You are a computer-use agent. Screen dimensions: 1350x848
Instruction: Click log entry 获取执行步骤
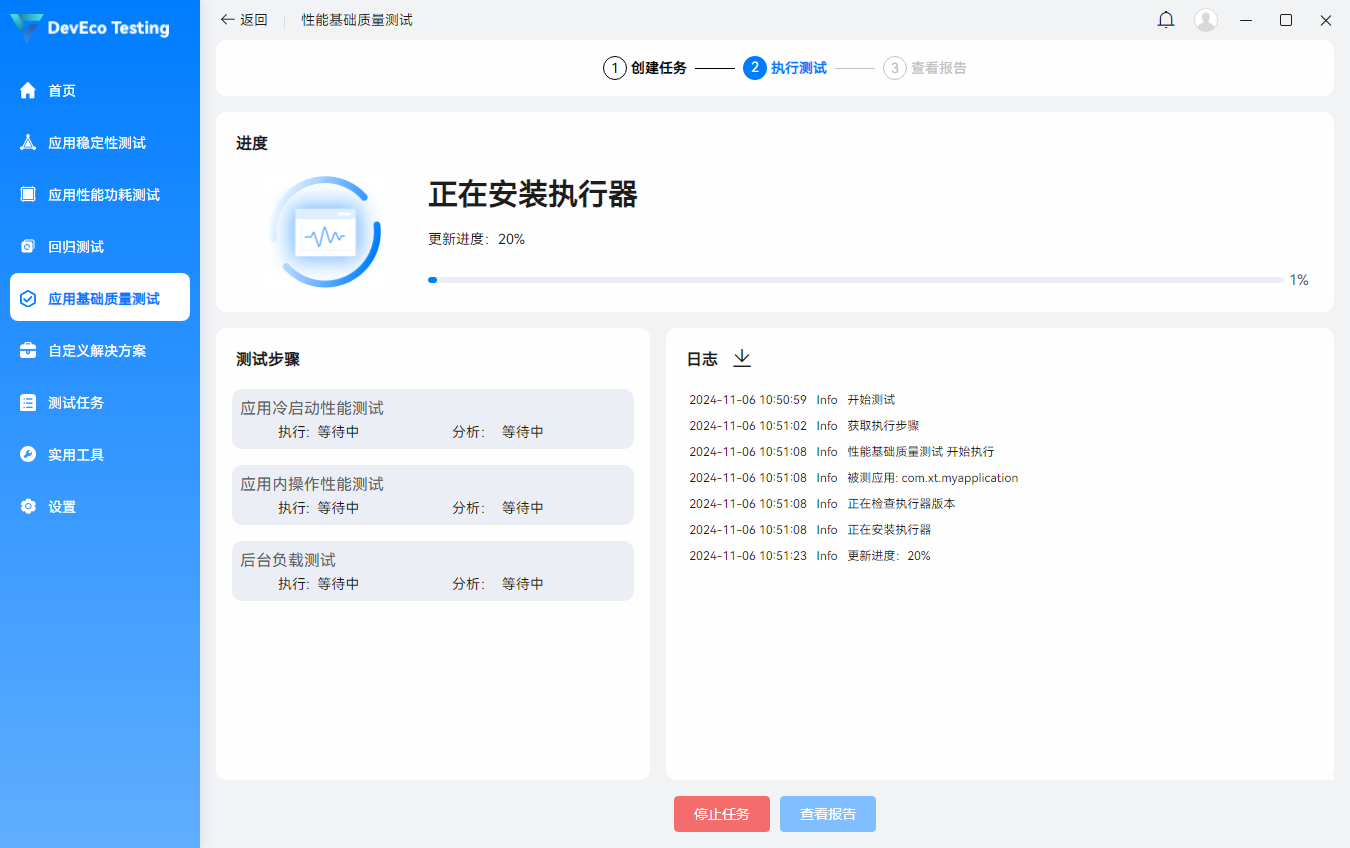883,426
